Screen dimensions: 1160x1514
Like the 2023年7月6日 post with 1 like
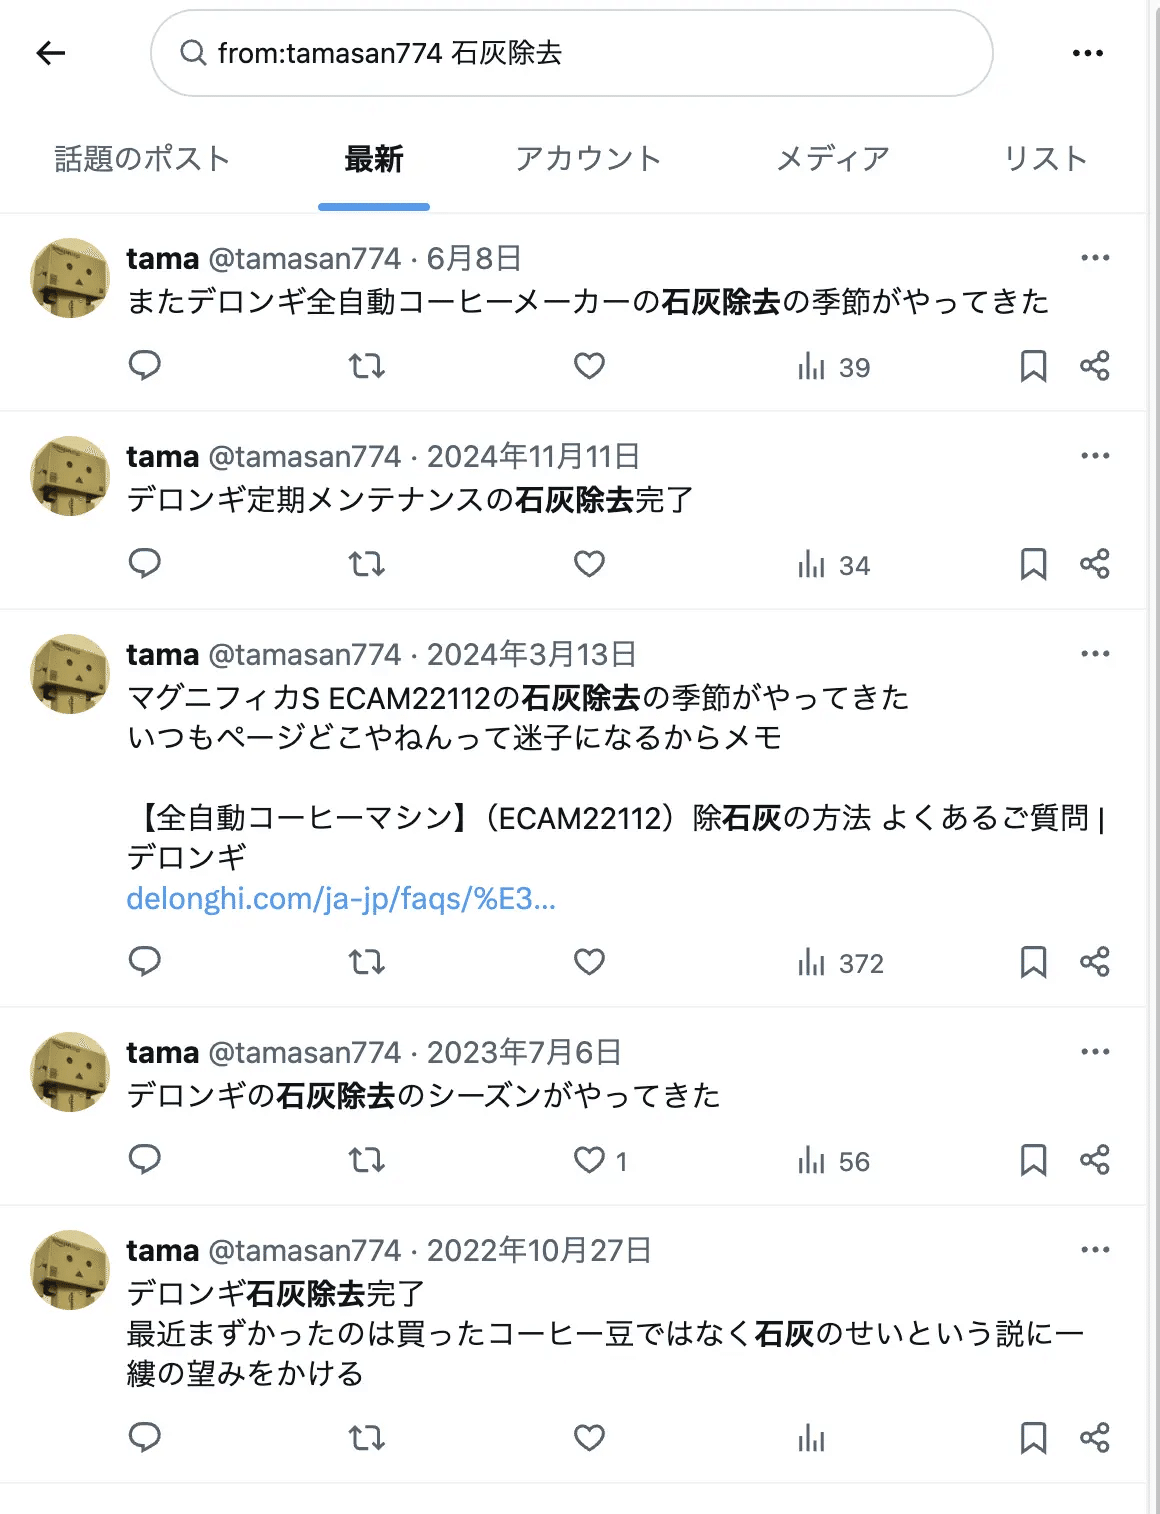point(589,1160)
